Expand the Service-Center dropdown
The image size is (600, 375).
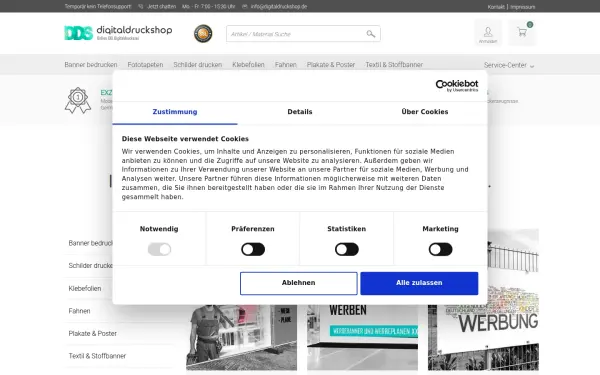[509, 65]
